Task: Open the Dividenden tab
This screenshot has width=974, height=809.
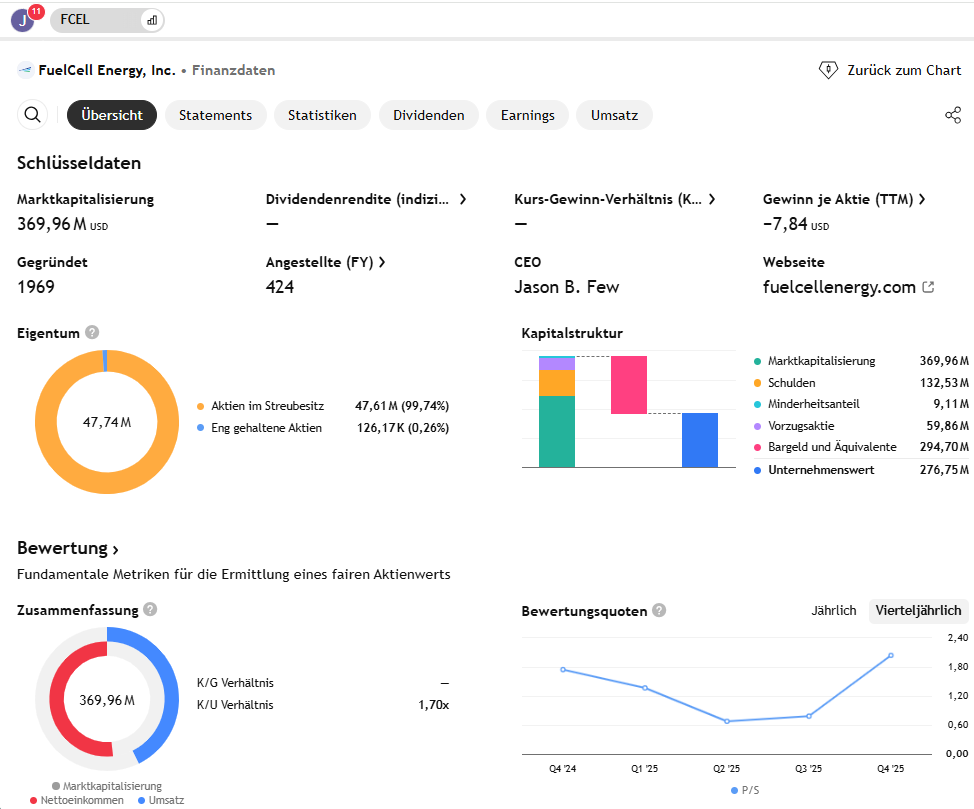Action: tap(428, 115)
